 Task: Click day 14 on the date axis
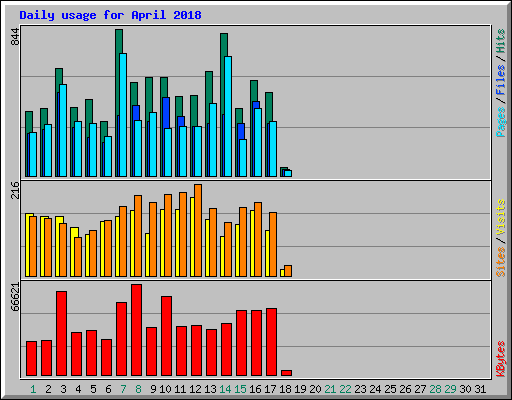coord(225,389)
